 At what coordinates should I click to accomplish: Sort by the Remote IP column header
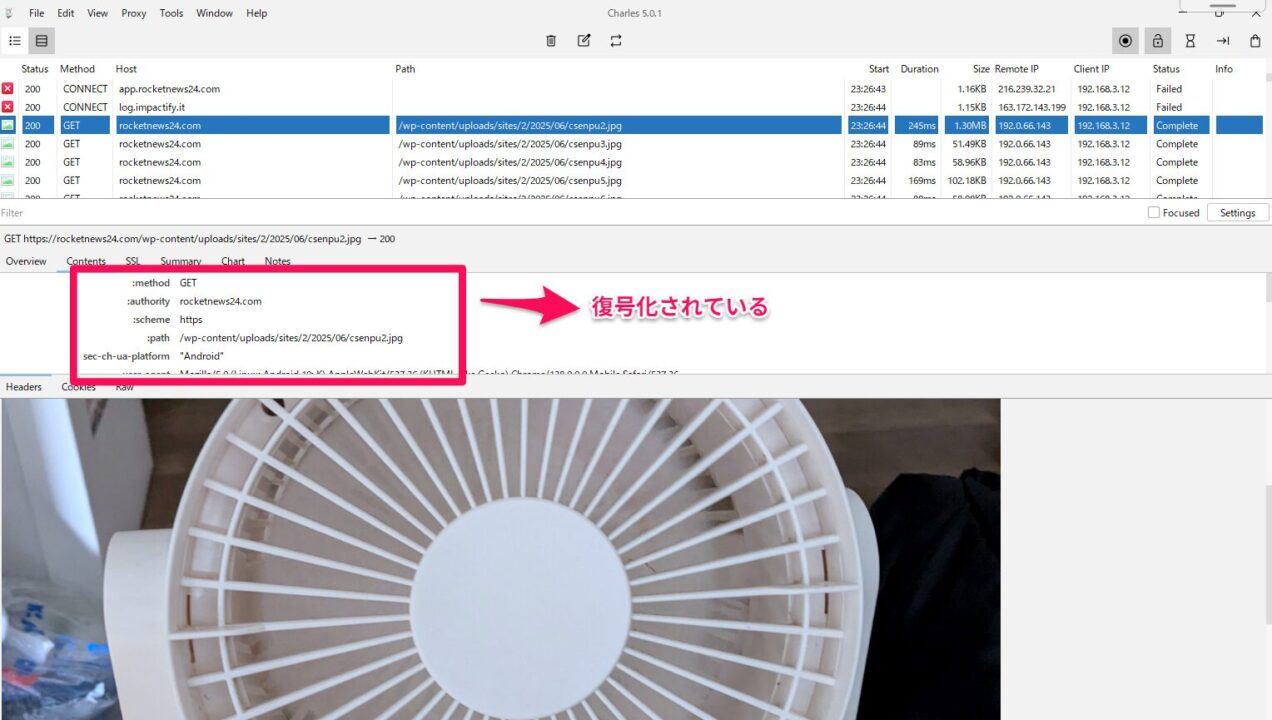1017,69
